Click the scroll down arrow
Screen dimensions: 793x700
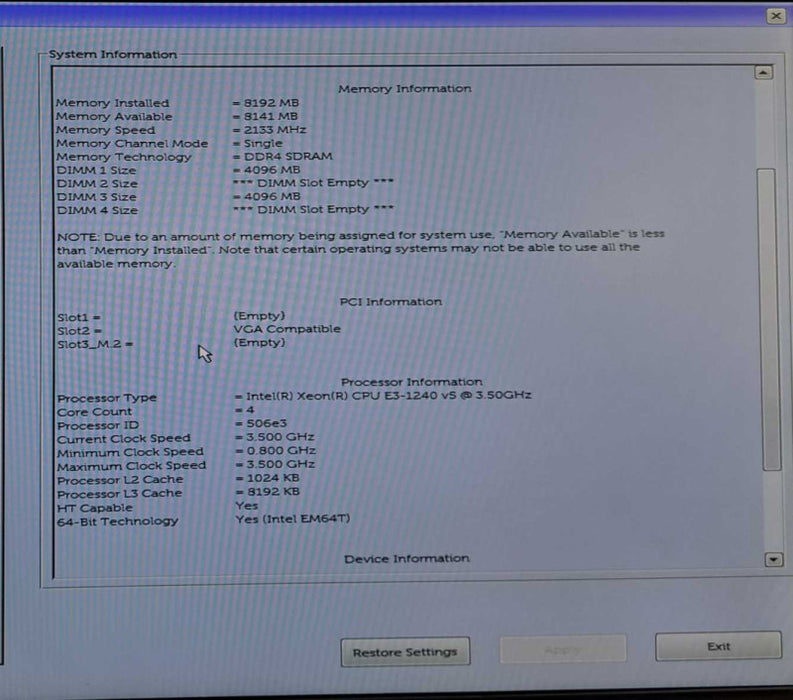773,559
